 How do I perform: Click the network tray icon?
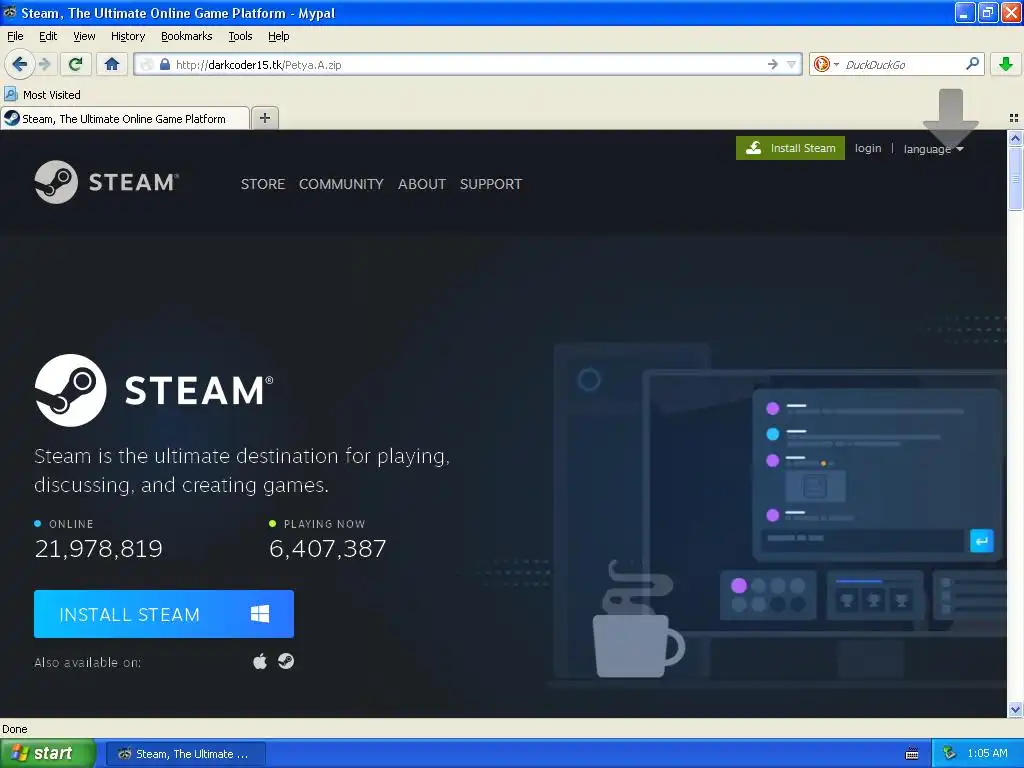tap(950, 754)
